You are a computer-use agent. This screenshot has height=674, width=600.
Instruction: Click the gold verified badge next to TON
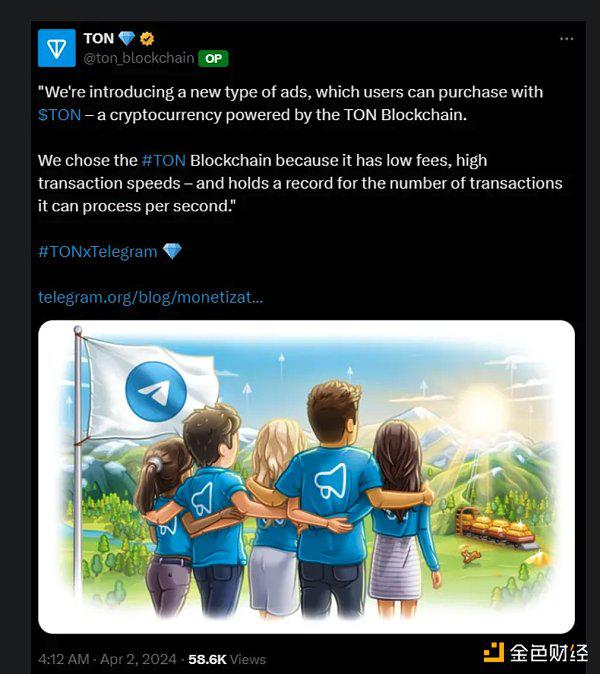147,39
